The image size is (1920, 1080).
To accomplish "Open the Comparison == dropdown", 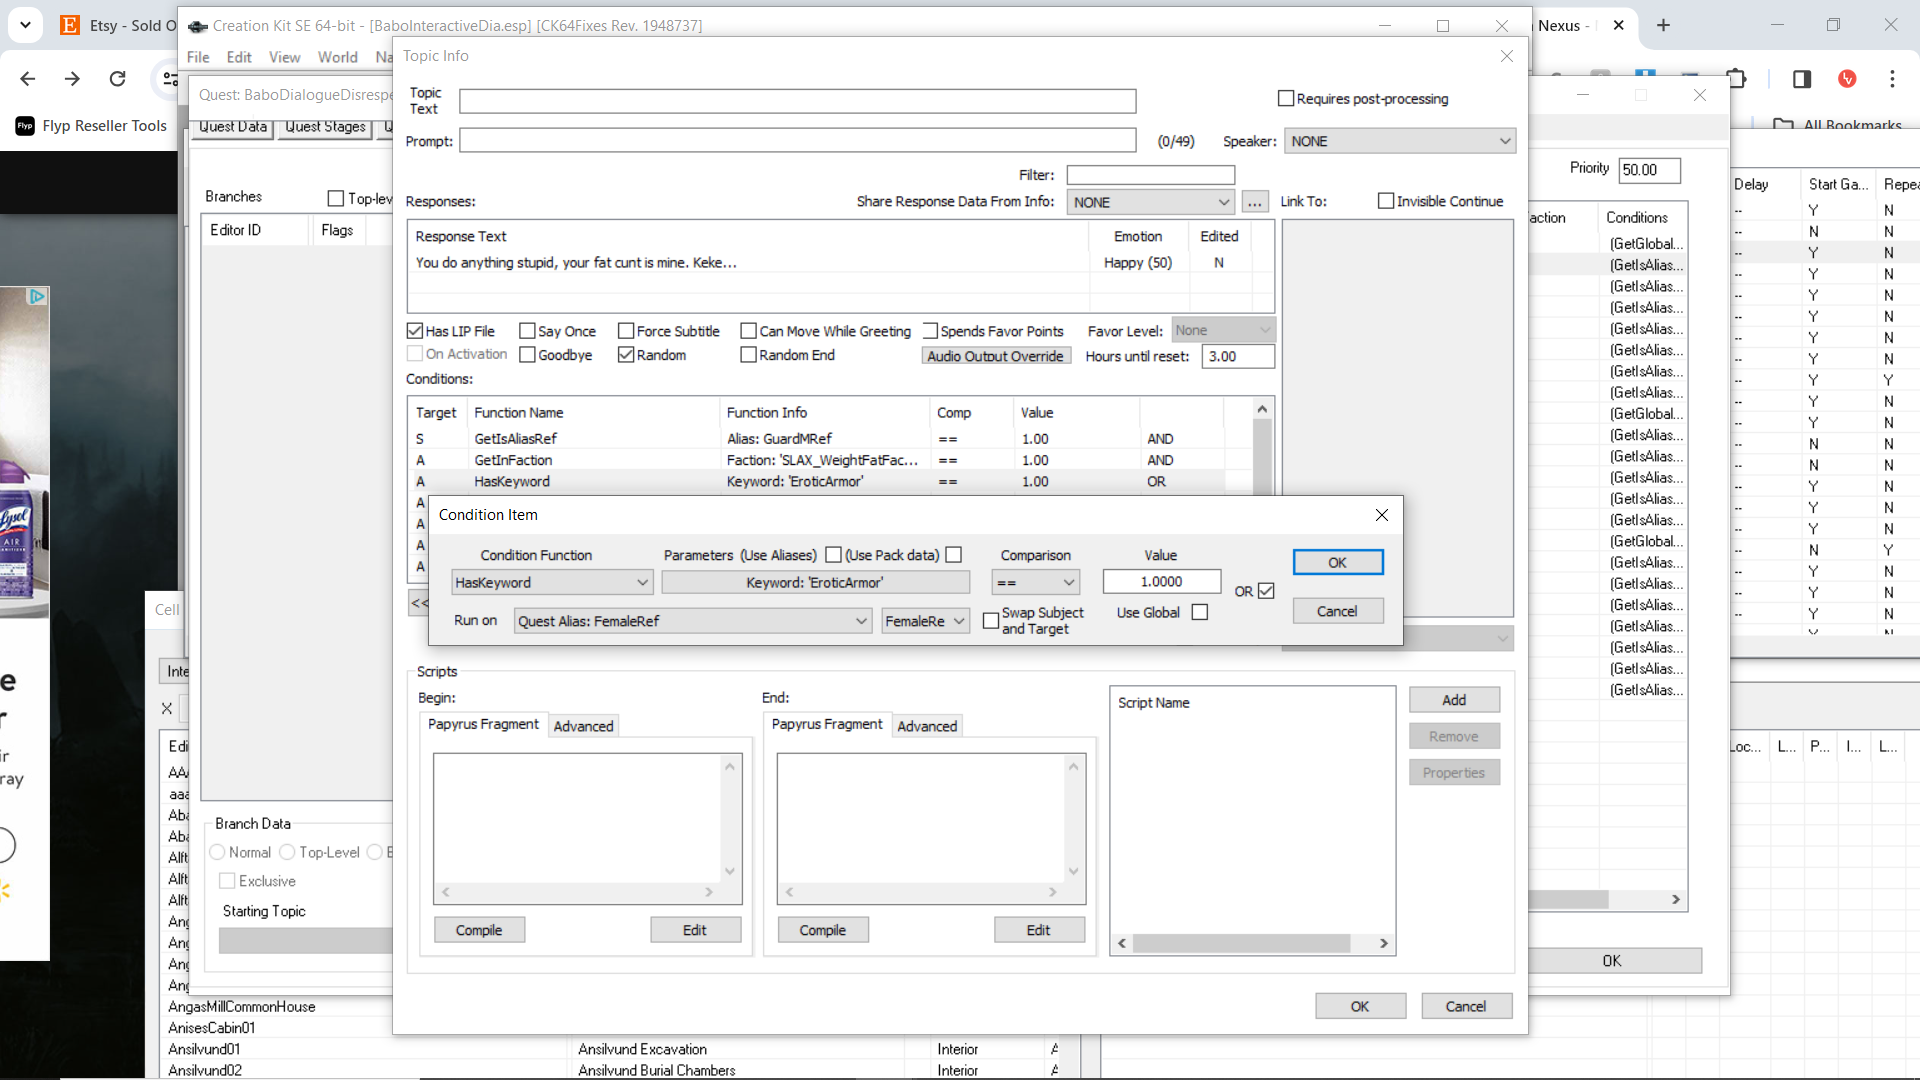I will point(1035,582).
